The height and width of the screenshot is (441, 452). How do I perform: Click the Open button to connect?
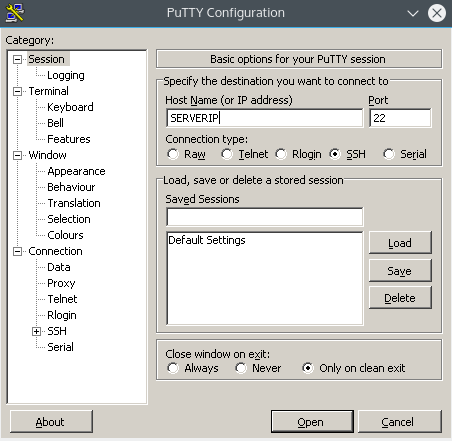click(312, 422)
